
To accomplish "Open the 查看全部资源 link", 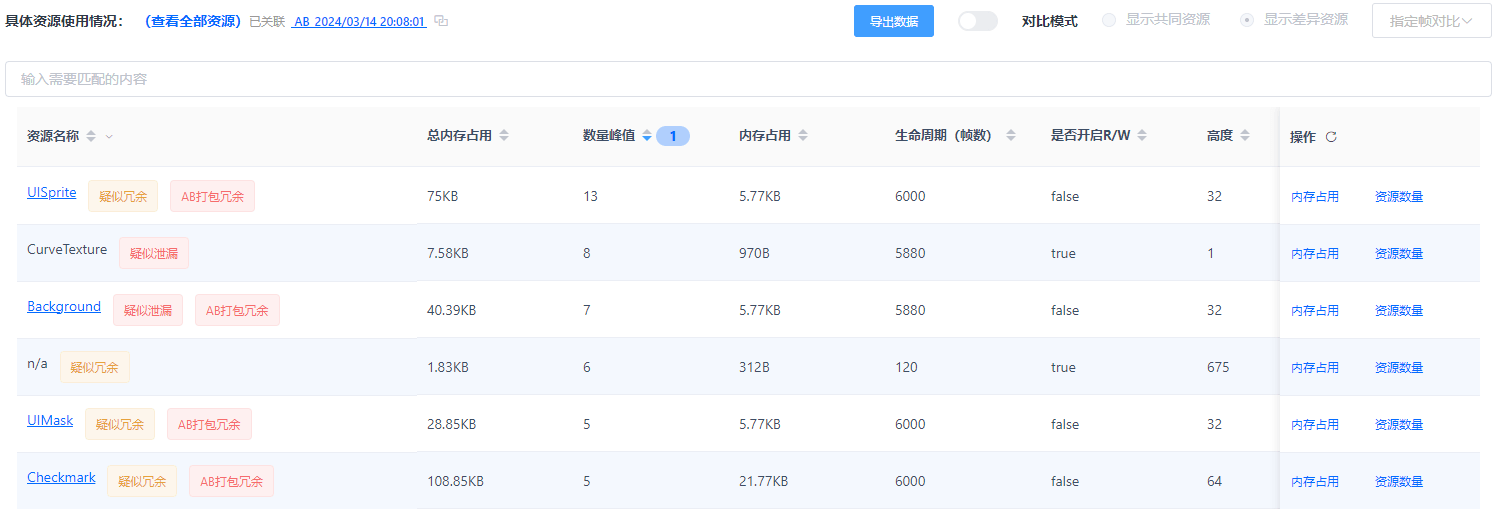I will click(193, 21).
